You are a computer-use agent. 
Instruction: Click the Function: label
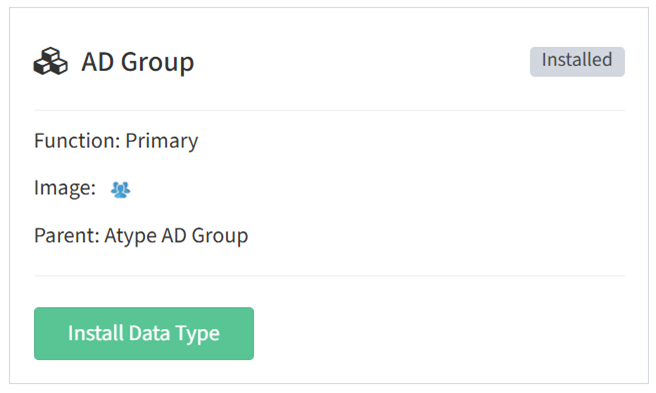click(77, 141)
